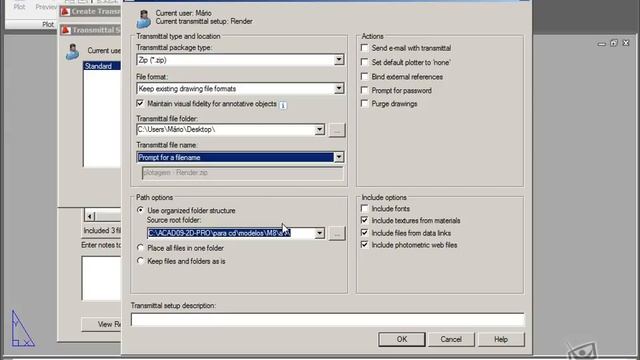Confirm settings with OK button
Viewport: 640px width, 360px height.
pos(402,339)
